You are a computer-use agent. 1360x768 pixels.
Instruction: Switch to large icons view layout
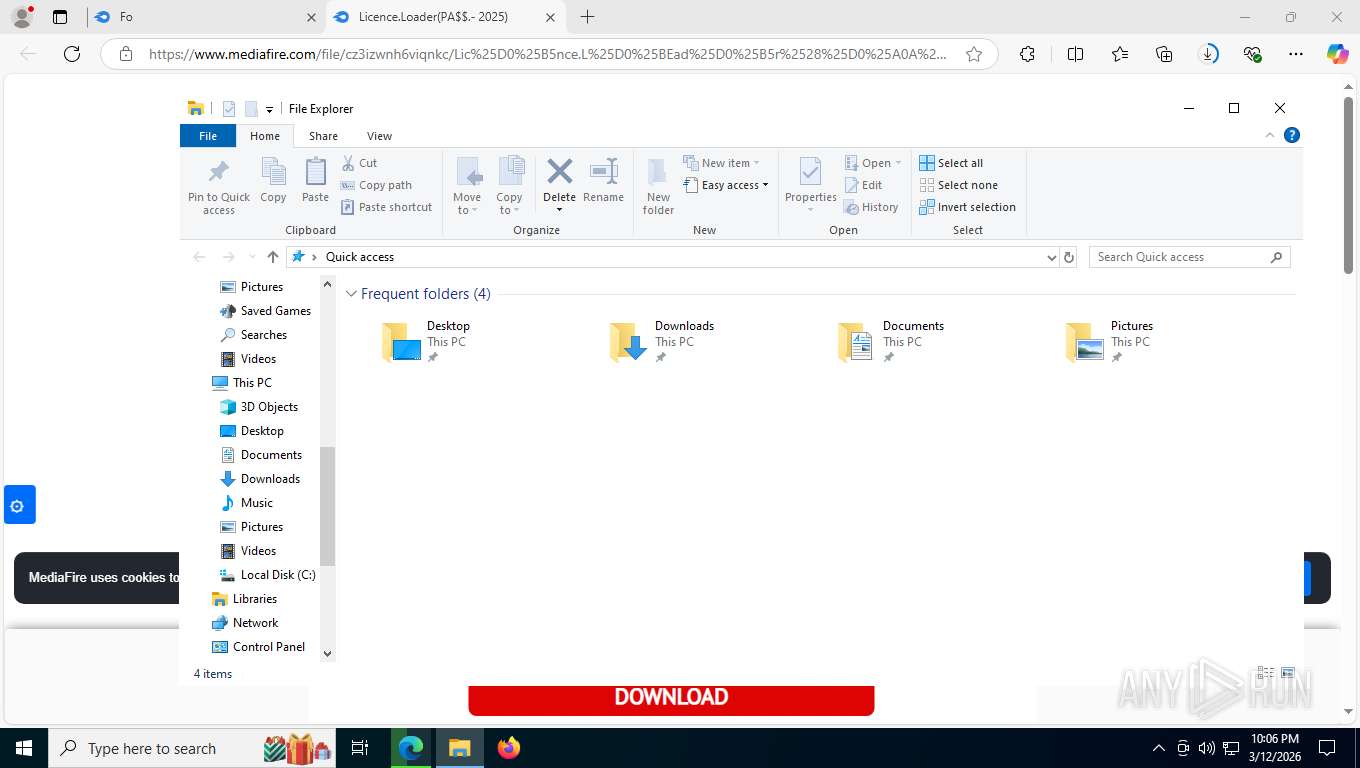(1288, 673)
